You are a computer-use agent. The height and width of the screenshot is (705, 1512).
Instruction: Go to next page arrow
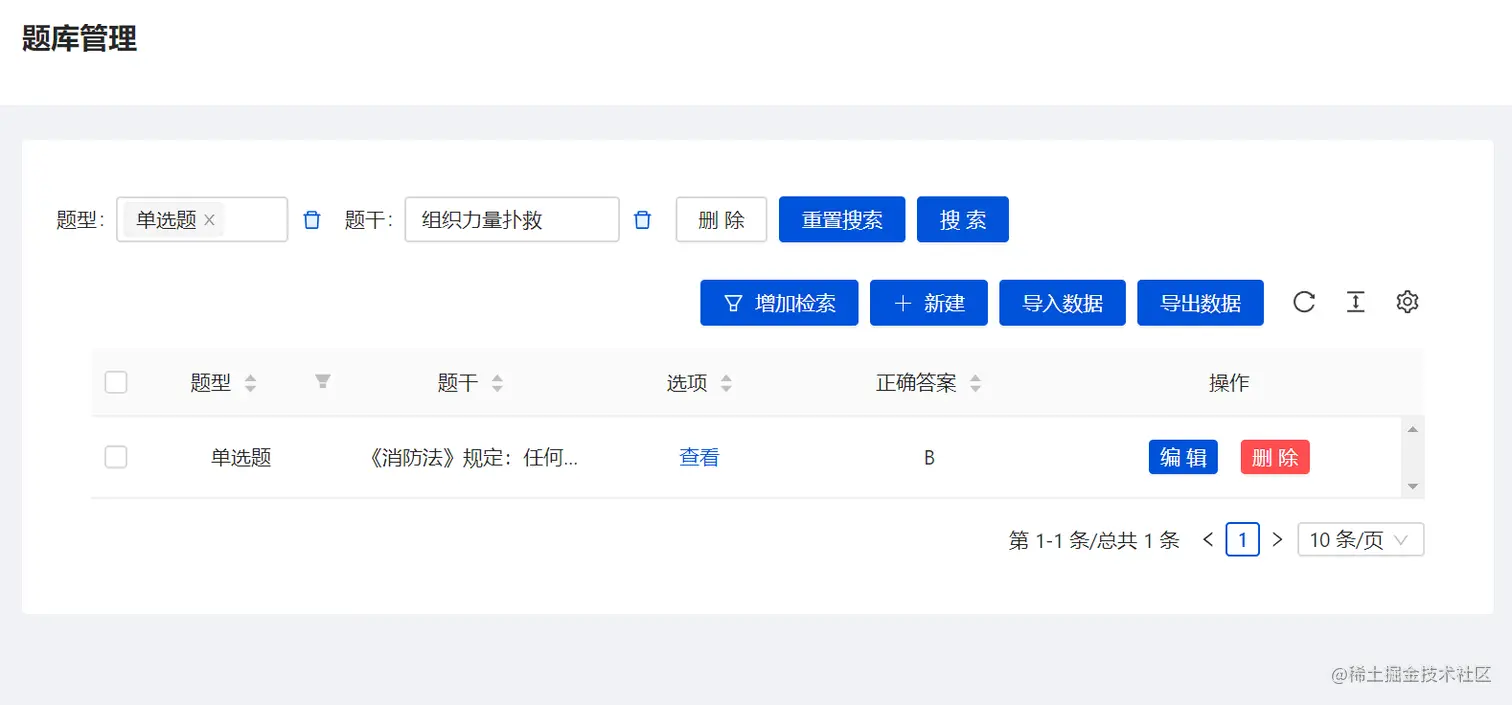click(1277, 540)
